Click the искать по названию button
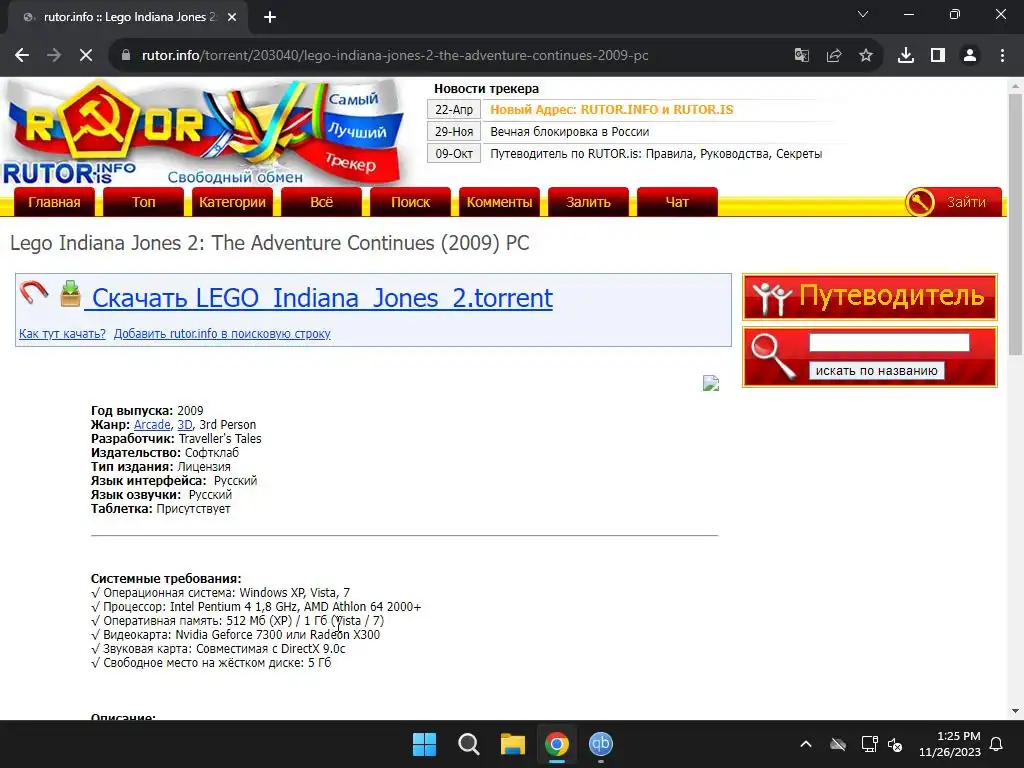This screenshot has width=1024, height=768. pos(876,370)
